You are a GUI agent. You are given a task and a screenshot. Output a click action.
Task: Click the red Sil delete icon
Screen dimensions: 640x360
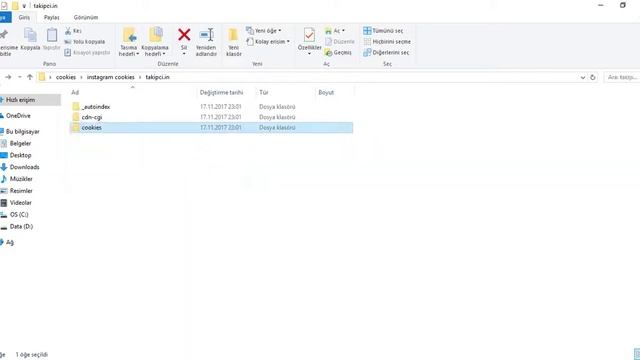(184, 35)
